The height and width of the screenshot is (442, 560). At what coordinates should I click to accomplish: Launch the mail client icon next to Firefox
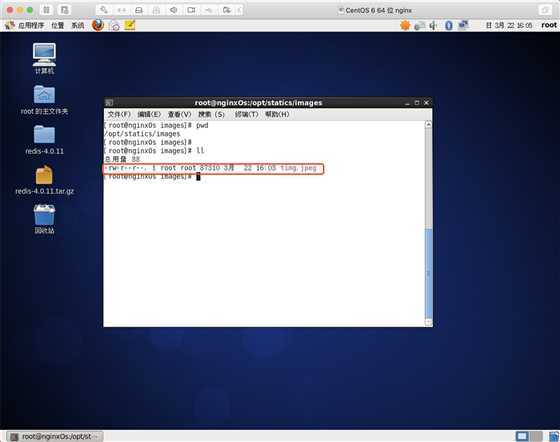coord(115,25)
